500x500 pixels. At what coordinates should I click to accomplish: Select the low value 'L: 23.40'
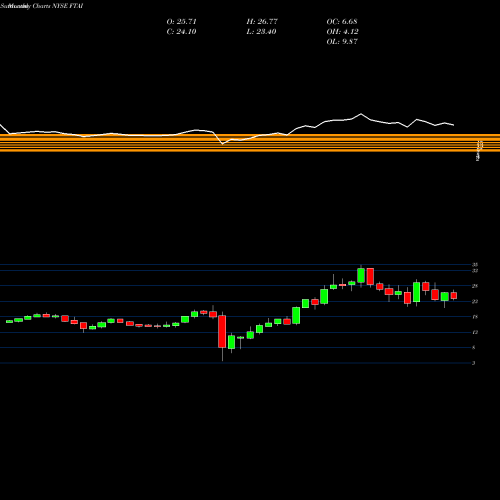(x=261, y=32)
